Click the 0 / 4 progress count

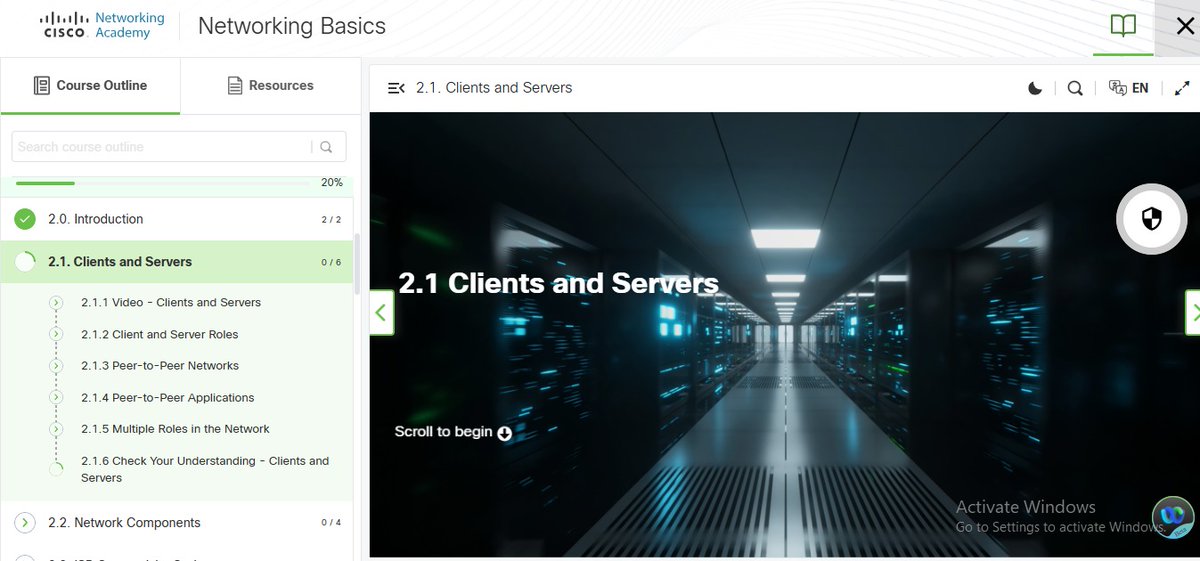pos(331,523)
